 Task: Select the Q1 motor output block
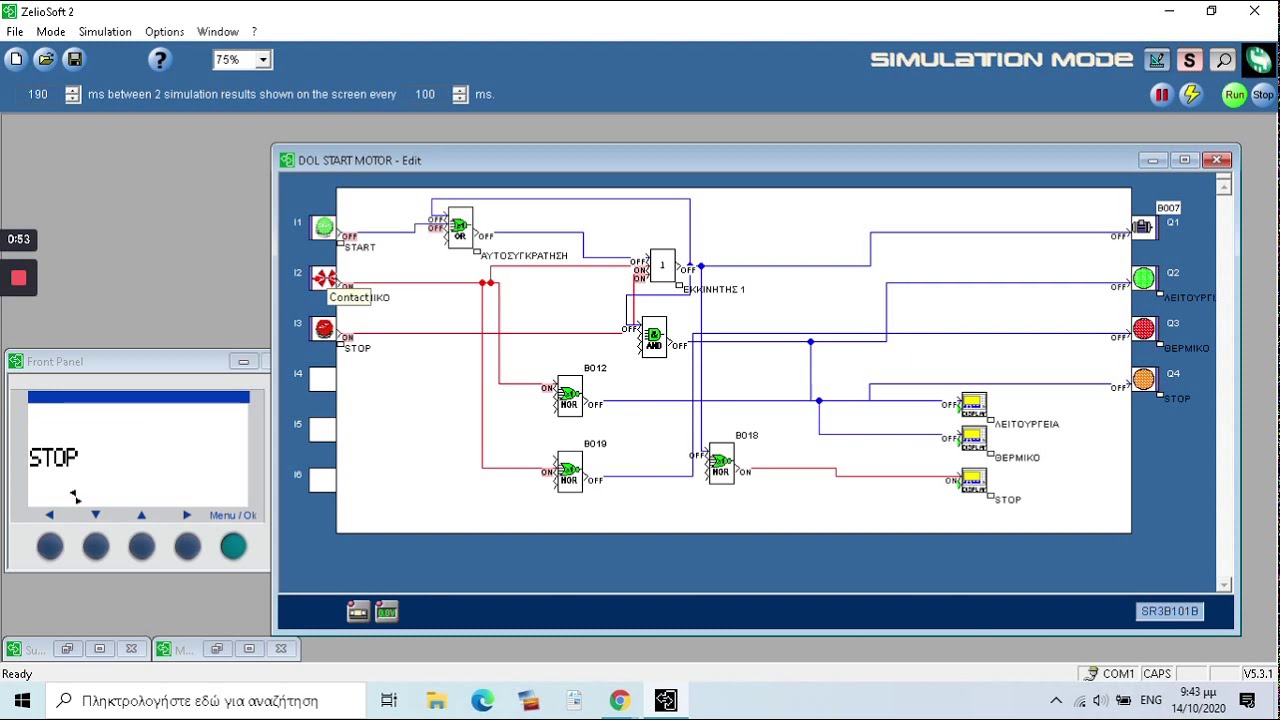point(1143,227)
